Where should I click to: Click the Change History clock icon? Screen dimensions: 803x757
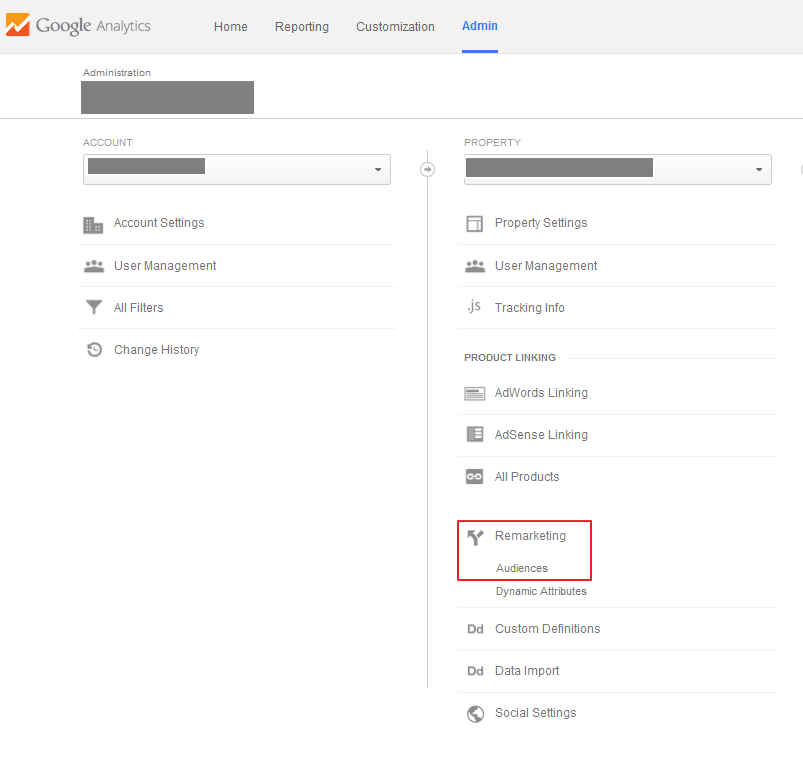94,349
